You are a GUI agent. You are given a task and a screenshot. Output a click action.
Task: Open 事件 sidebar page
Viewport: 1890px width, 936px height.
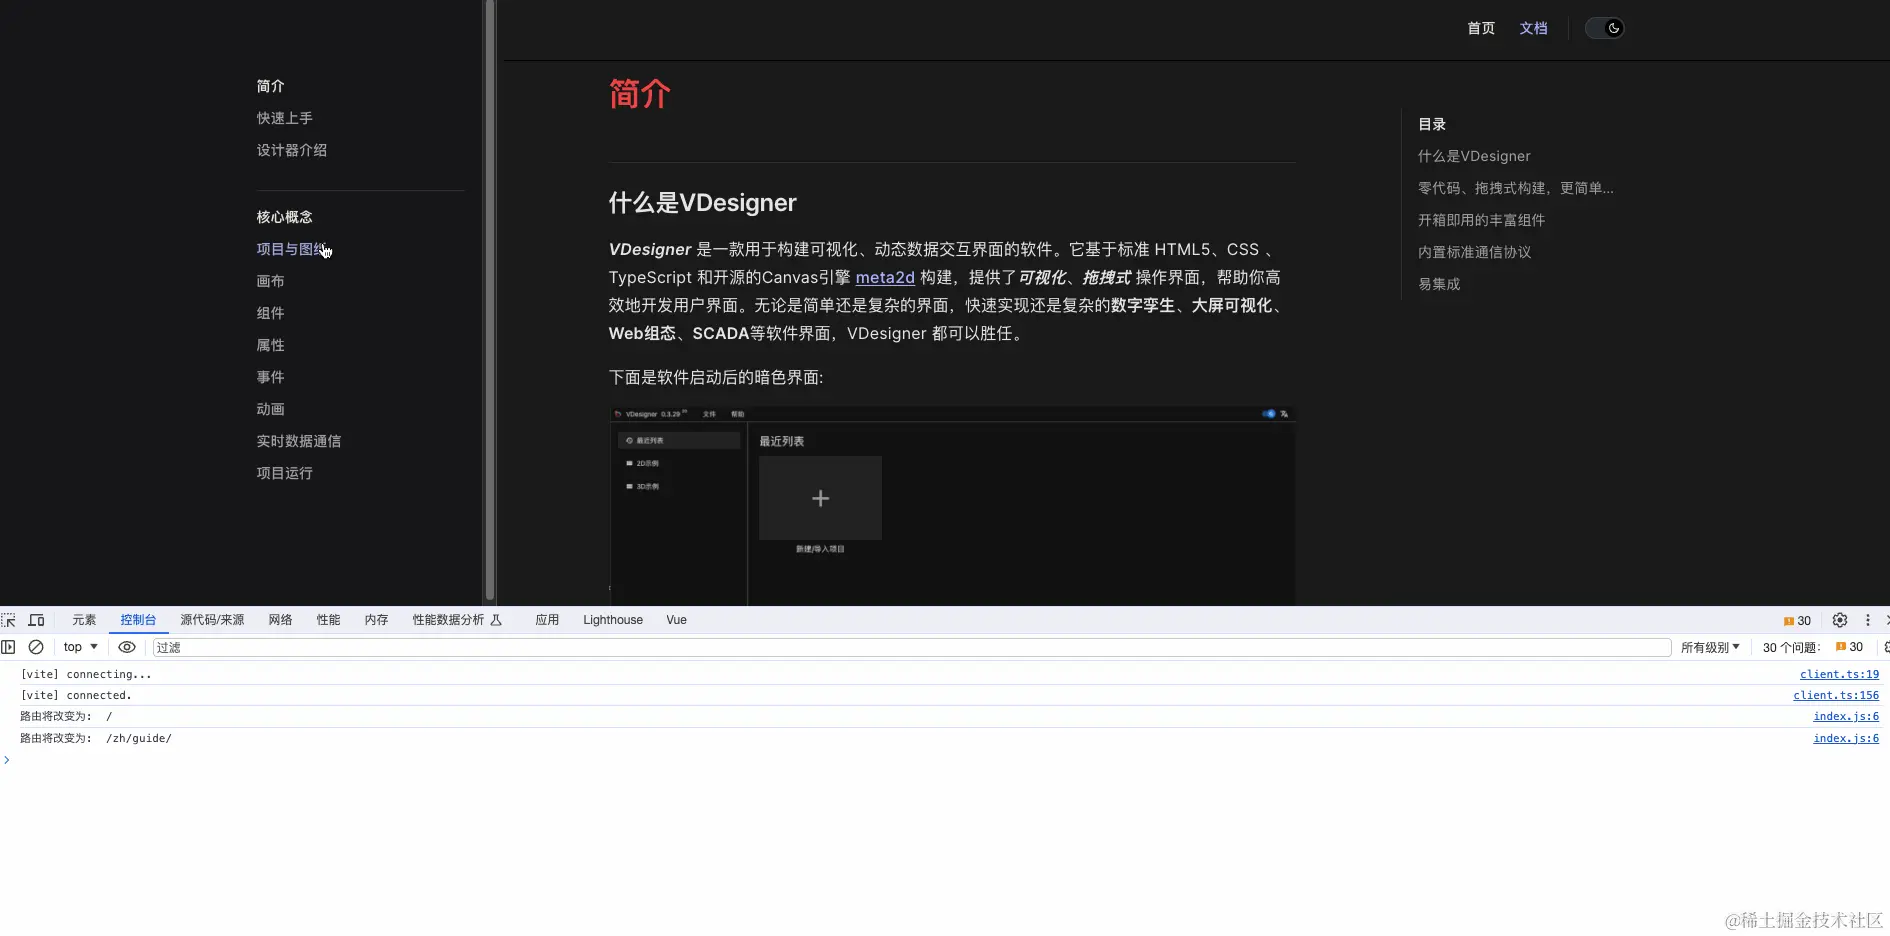(x=270, y=377)
